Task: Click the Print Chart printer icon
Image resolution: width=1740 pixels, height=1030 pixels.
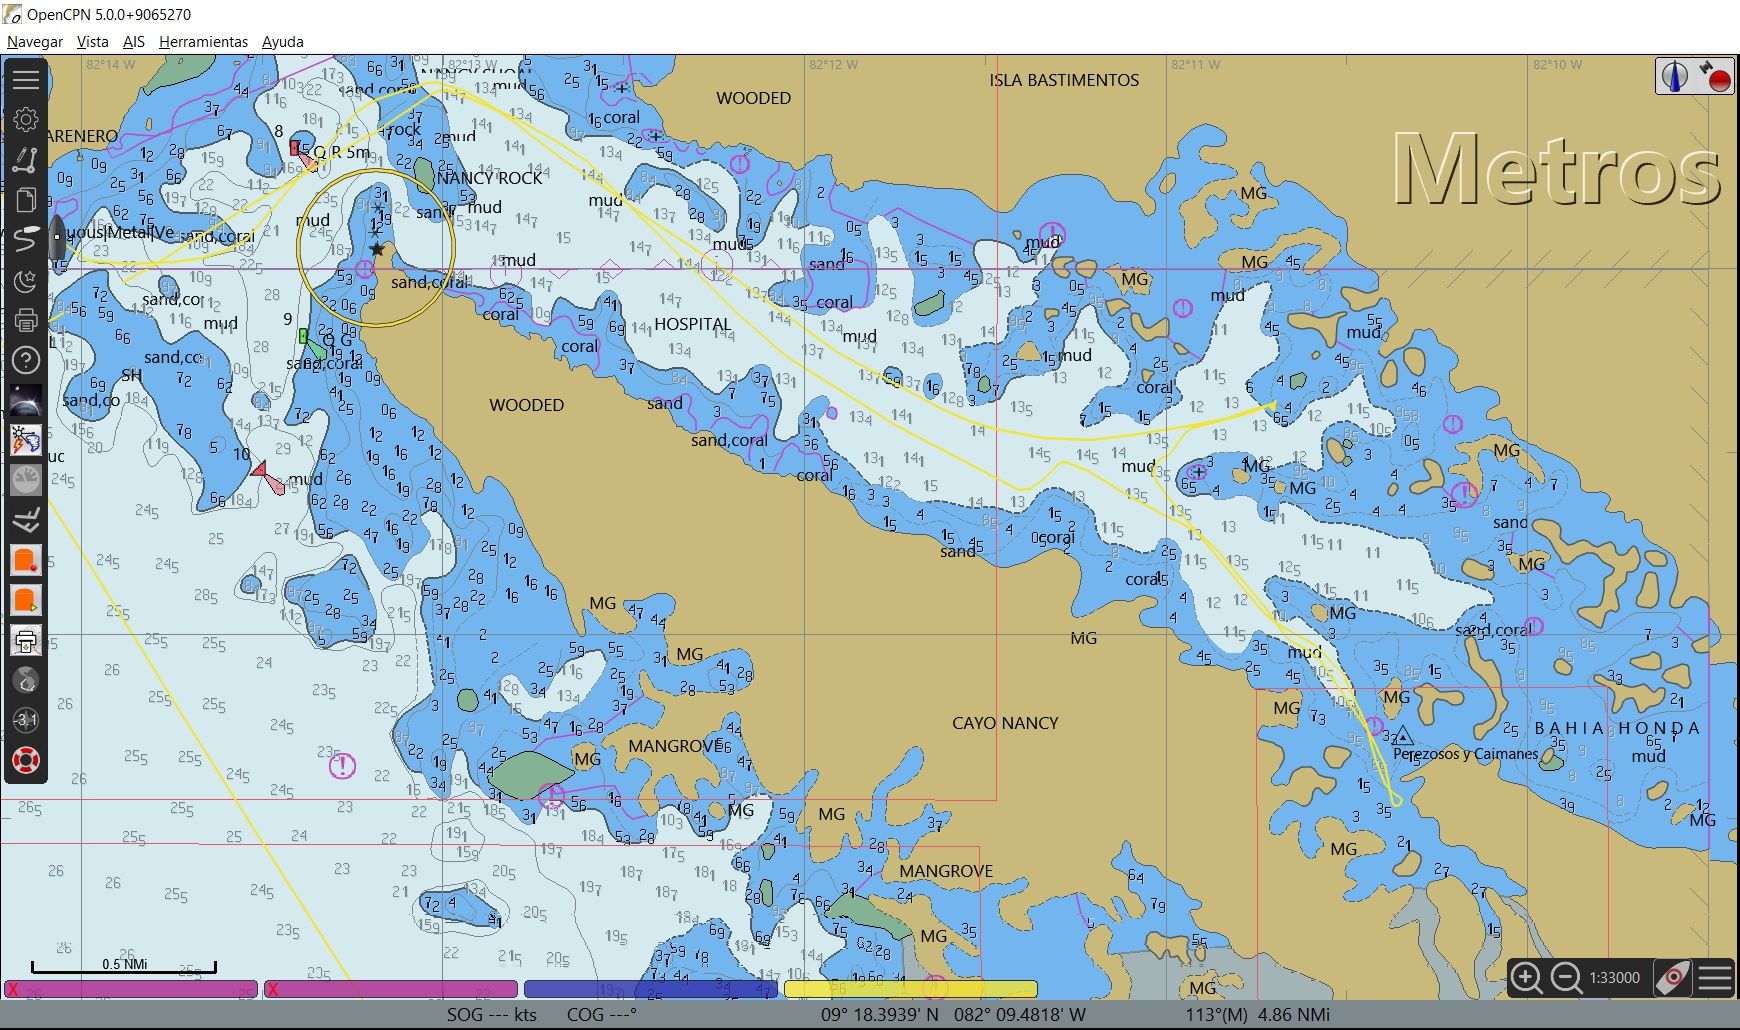Action: pos(26,320)
